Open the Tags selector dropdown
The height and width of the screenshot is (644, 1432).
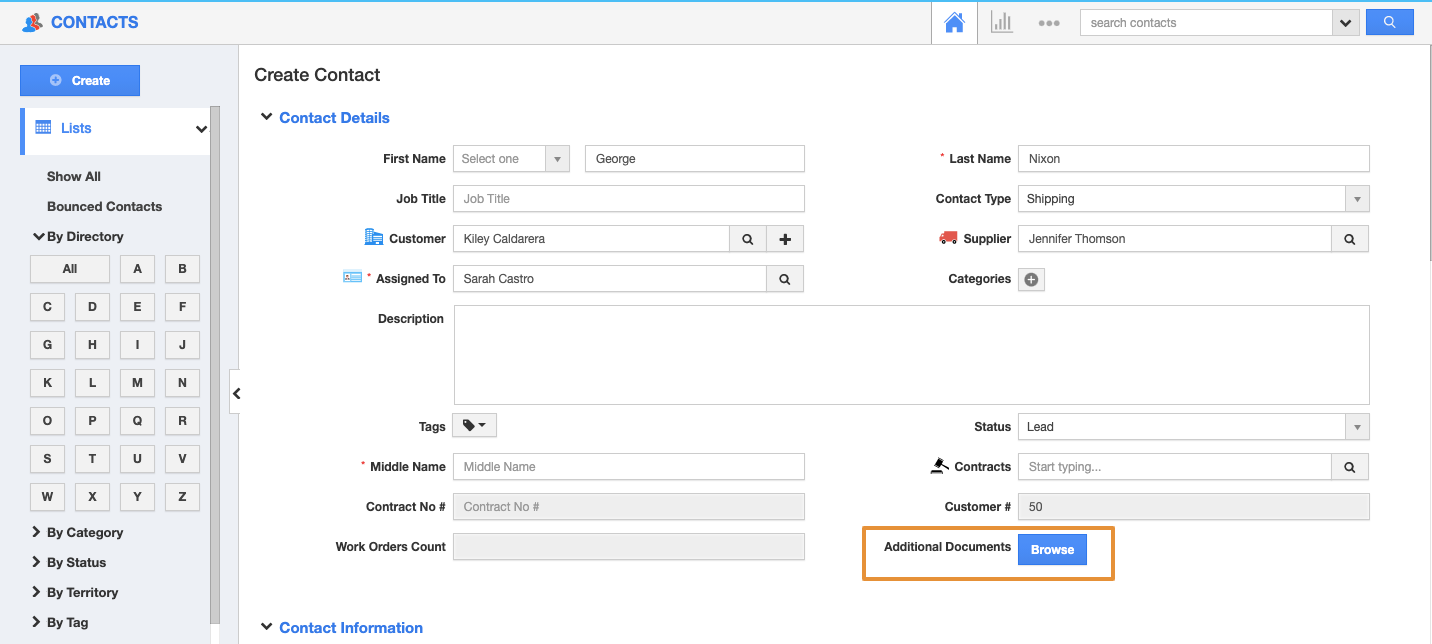tap(473, 425)
